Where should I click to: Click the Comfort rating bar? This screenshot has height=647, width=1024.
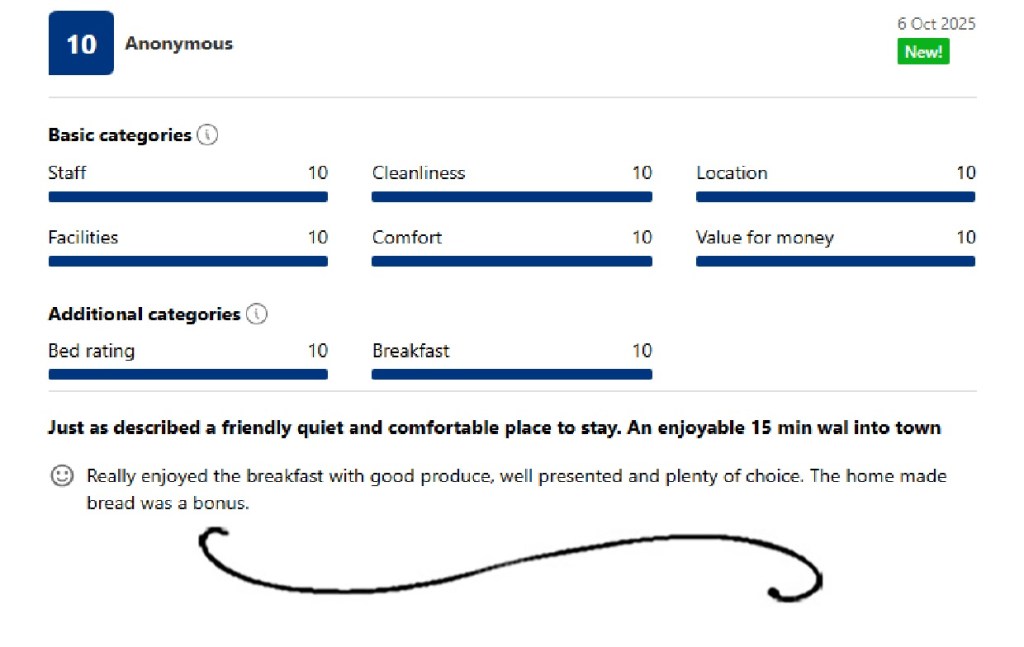pyautogui.click(x=512, y=261)
